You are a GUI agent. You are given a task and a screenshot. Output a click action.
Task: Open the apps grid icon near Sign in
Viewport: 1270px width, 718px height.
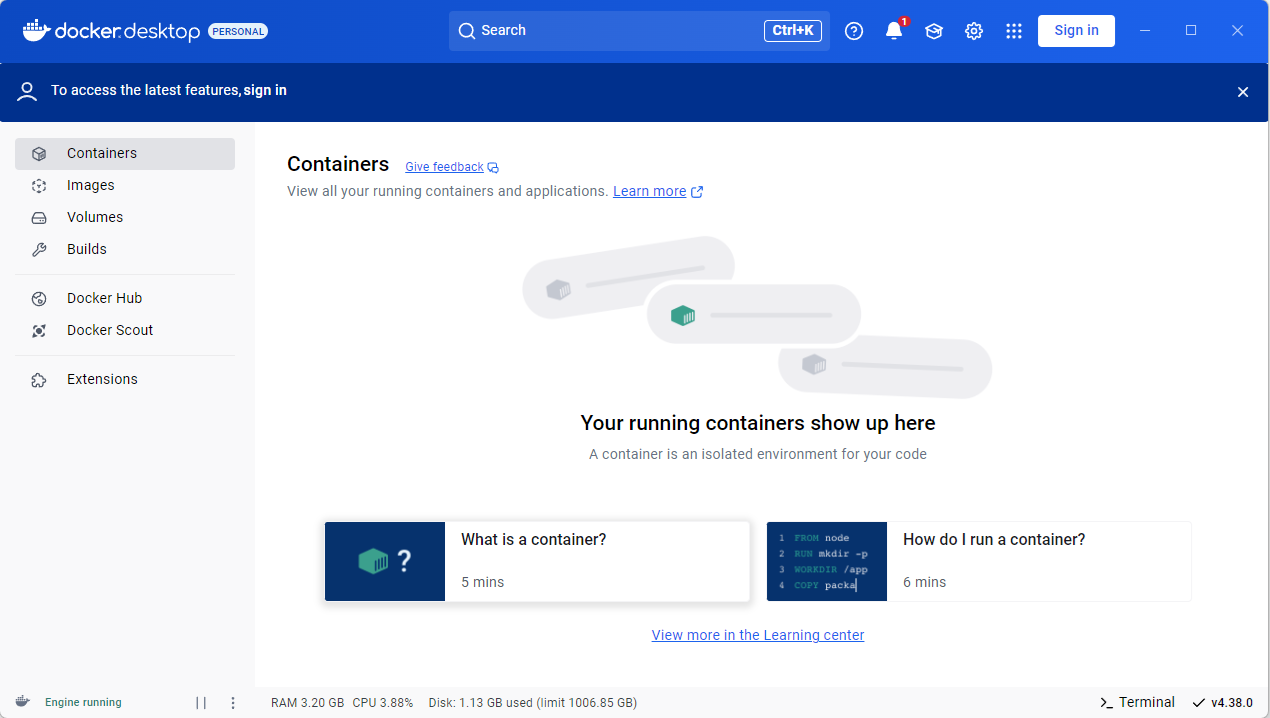click(x=1013, y=31)
